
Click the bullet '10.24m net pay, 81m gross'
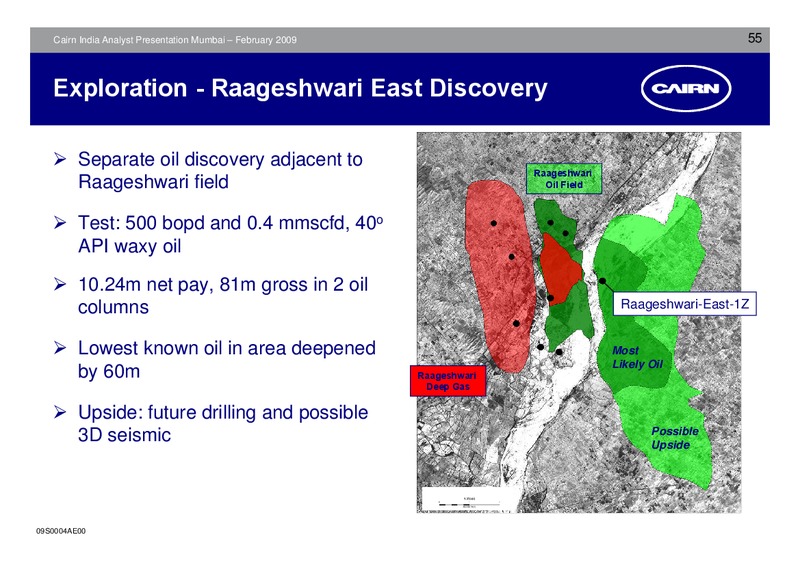tap(222, 296)
